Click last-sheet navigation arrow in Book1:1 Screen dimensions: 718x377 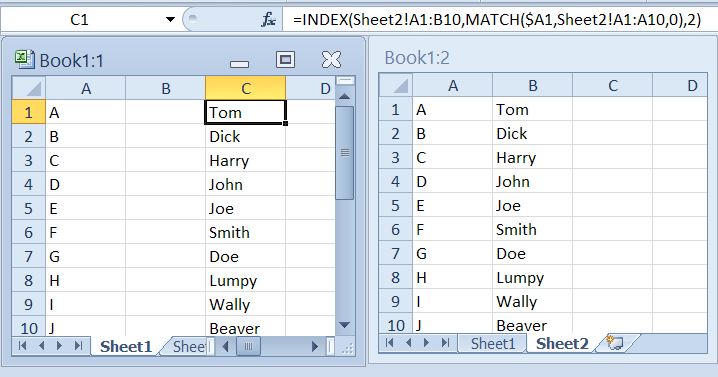pos(78,346)
